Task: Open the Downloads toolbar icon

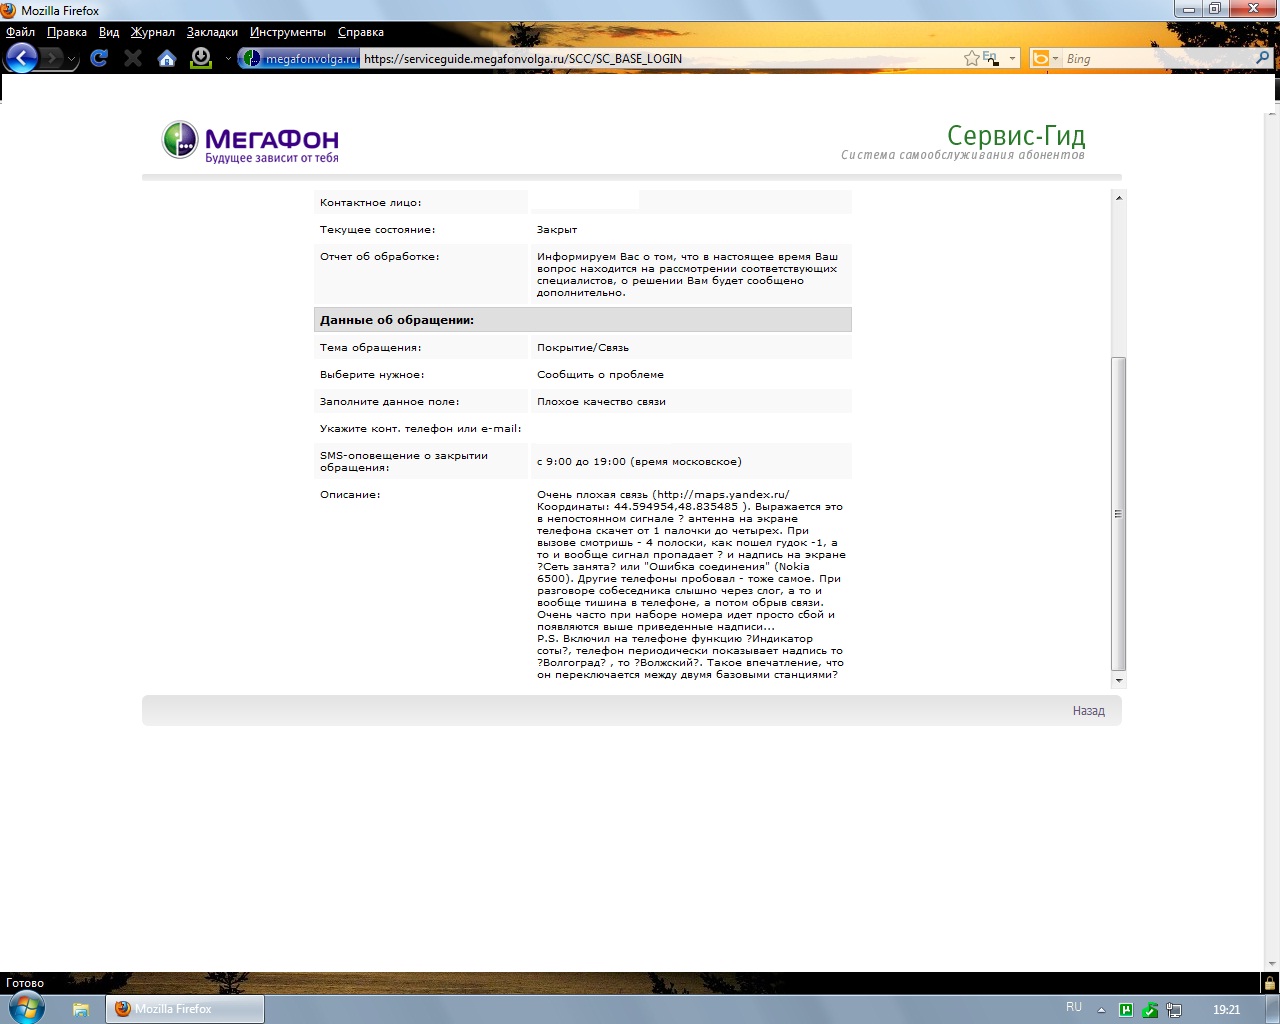Action: [x=201, y=58]
